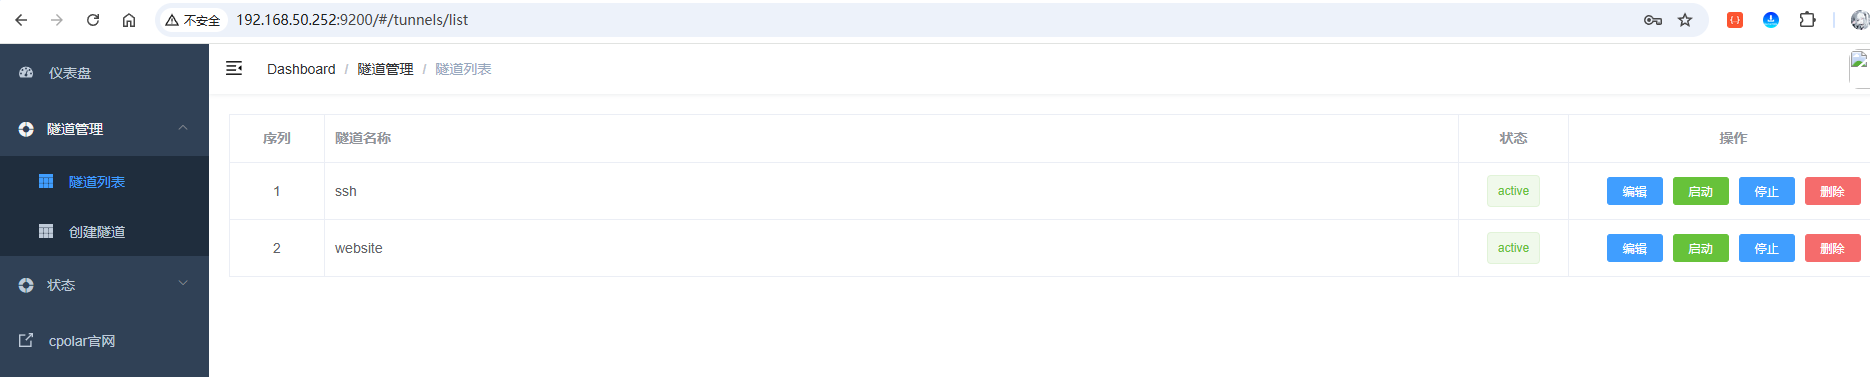The image size is (1870, 377).
Task: Click the 创建隧道 grid icon
Action: [x=46, y=231]
